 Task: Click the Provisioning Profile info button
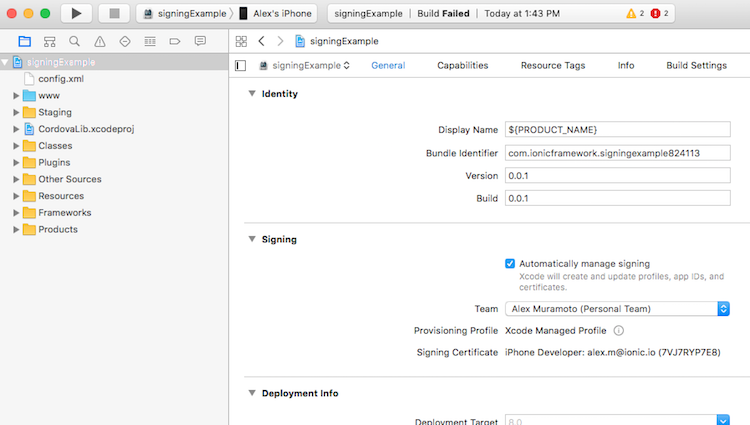point(618,331)
